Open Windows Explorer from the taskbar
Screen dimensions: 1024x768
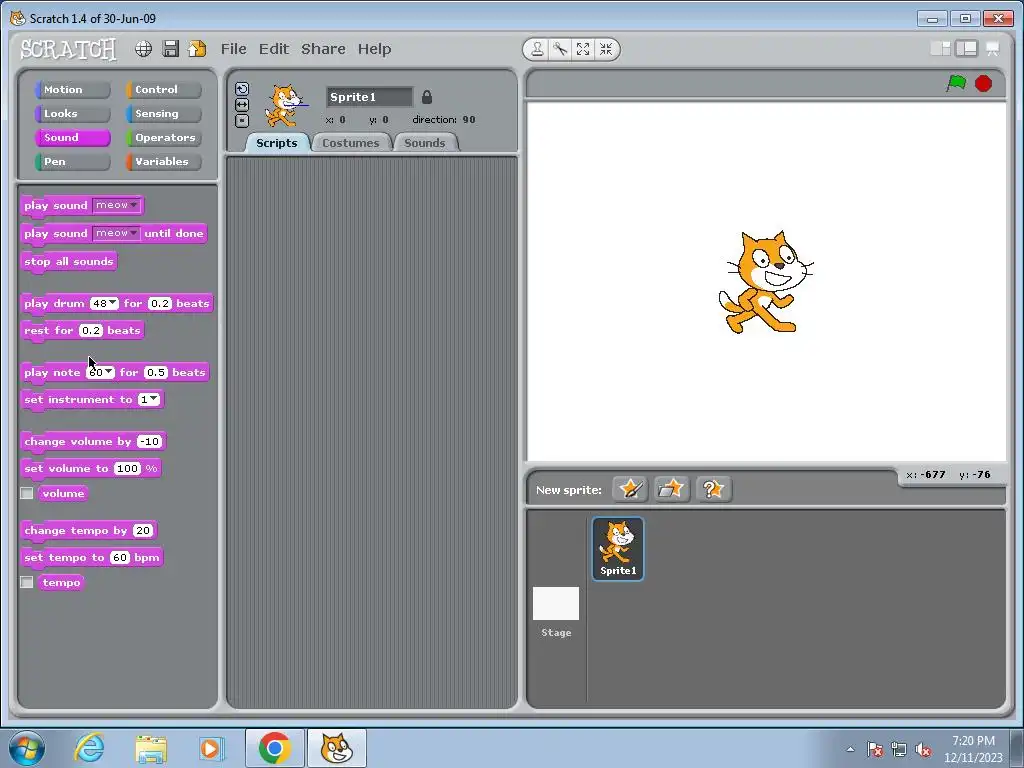(x=150, y=748)
